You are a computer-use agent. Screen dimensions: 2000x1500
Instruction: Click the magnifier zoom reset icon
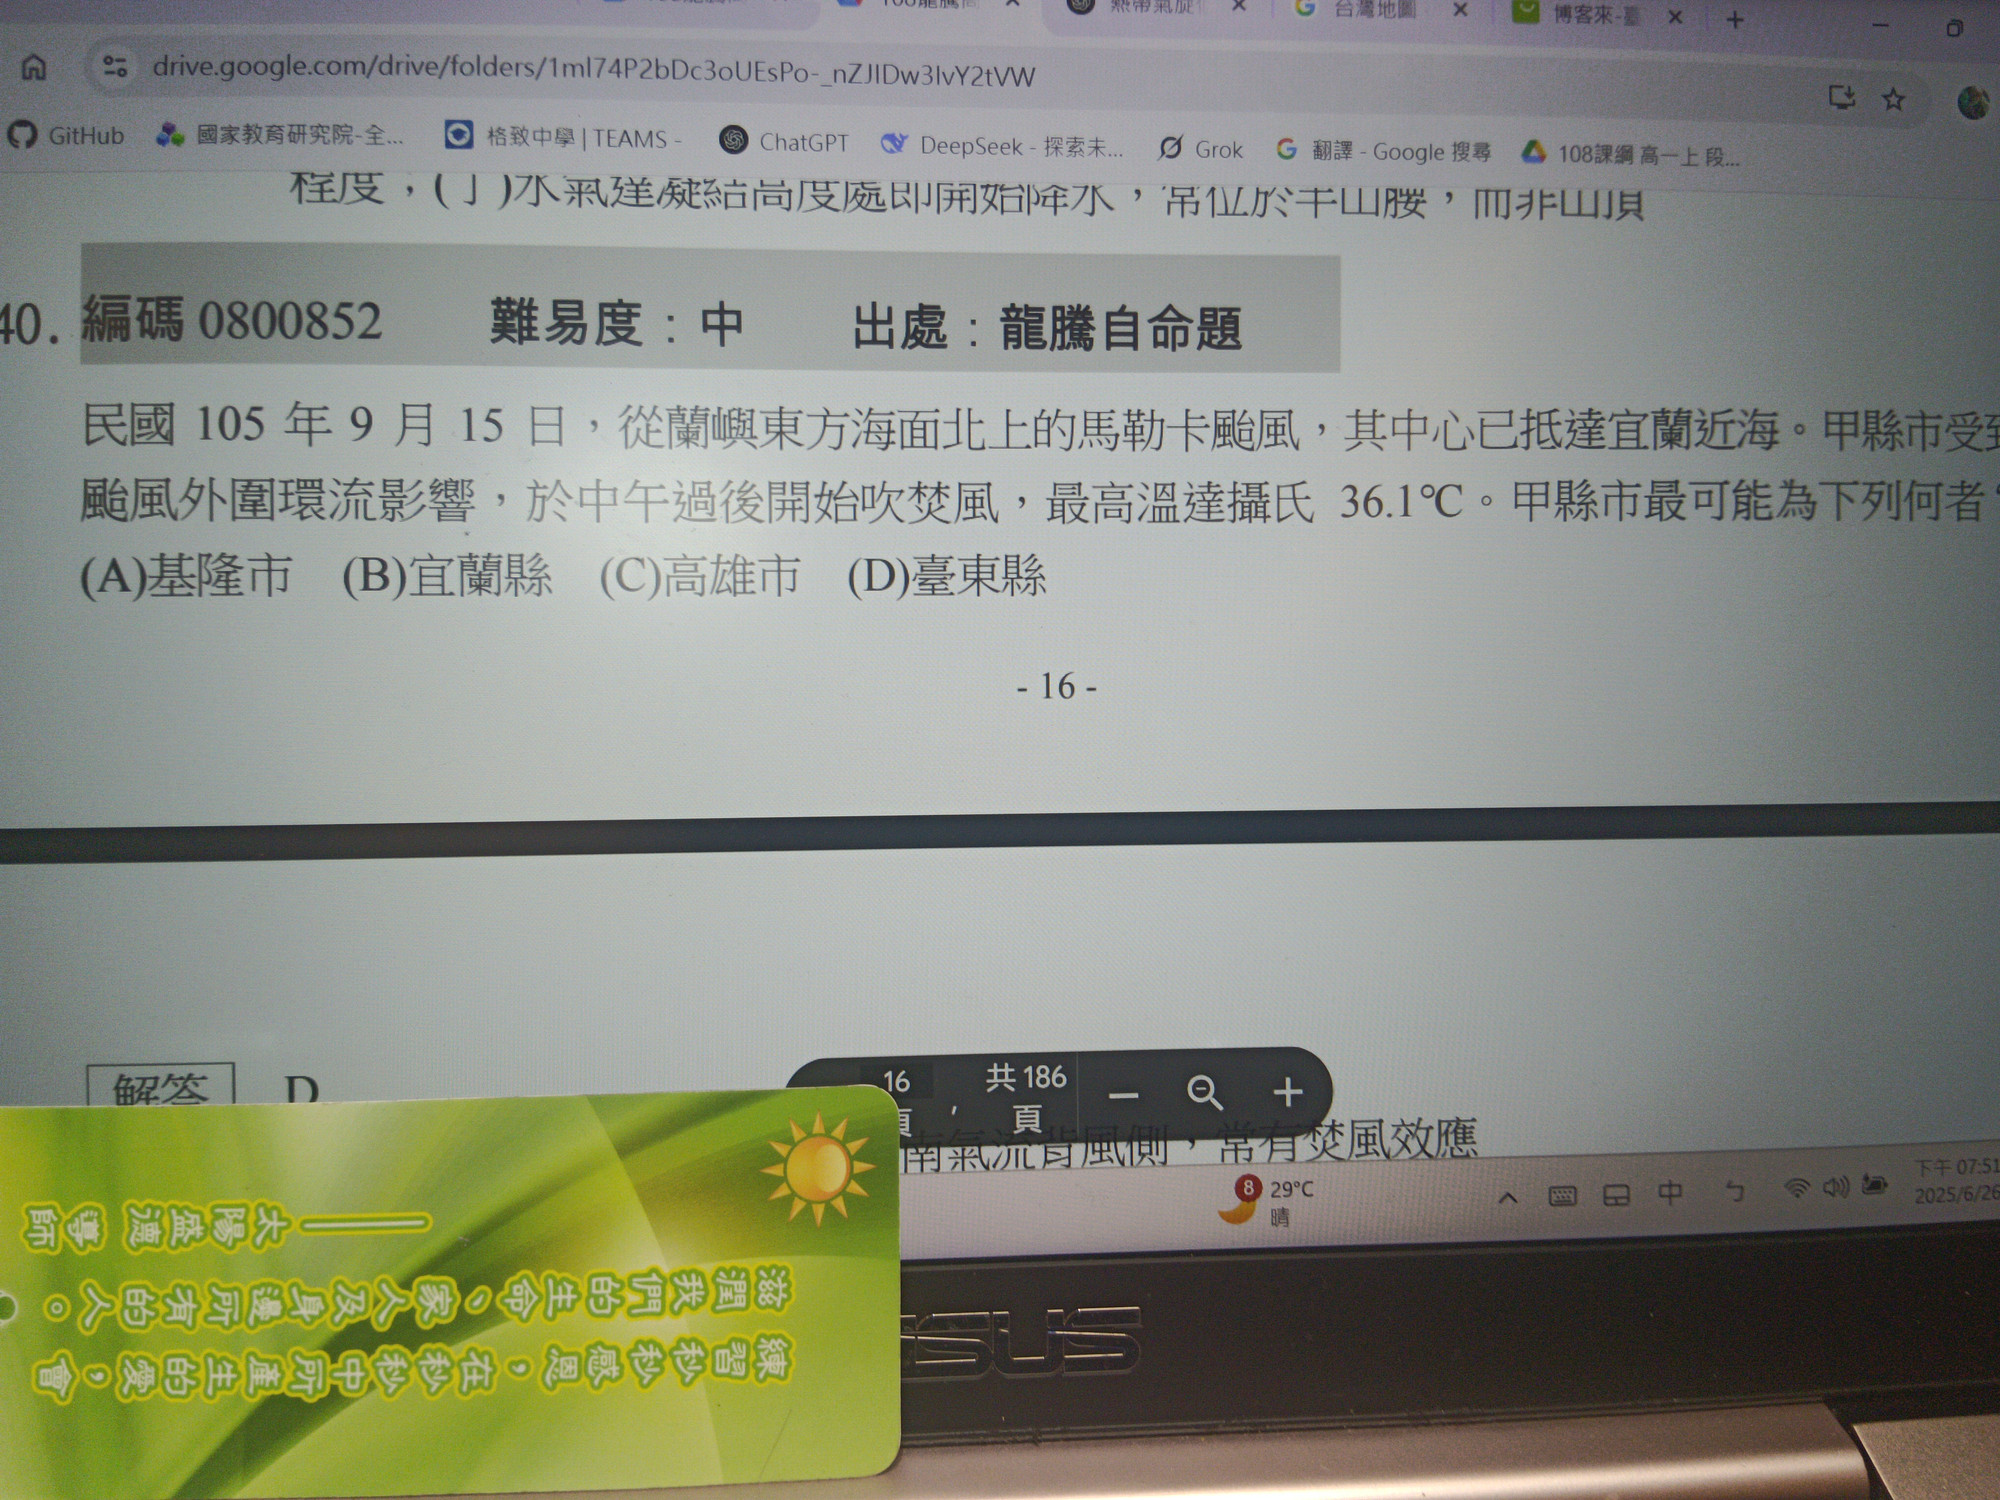[1204, 1093]
